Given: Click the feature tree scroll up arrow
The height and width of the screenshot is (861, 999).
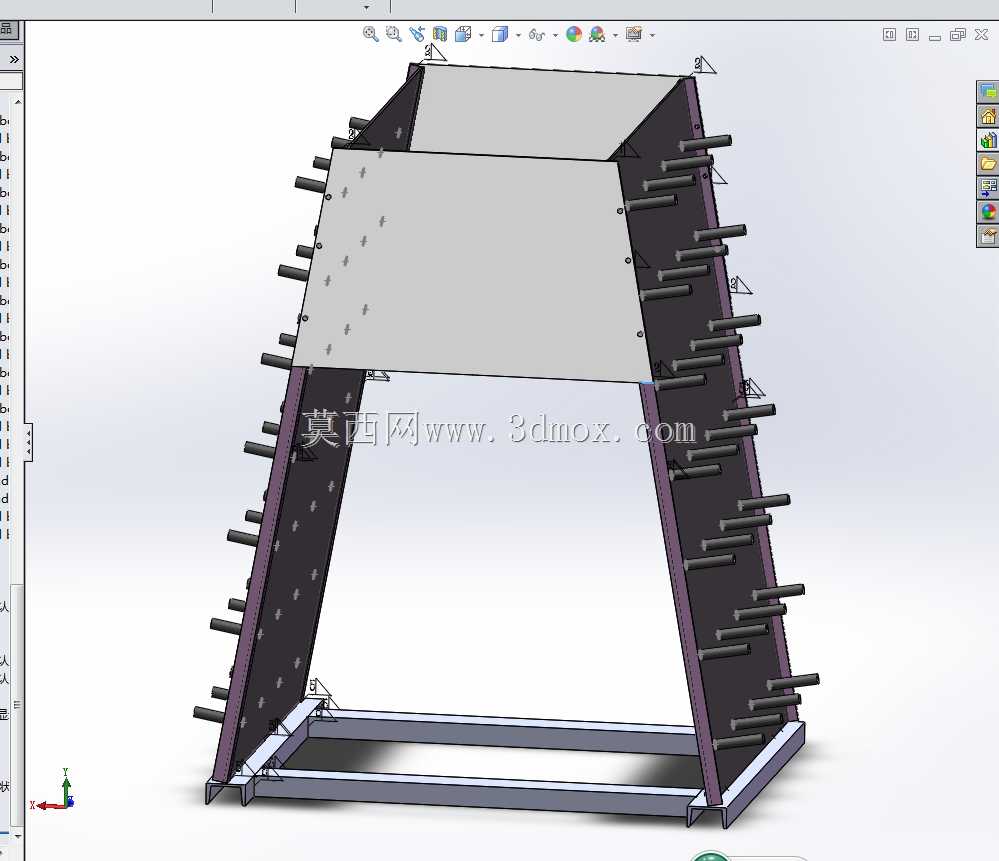Looking at the screenshot, I should click(18, 102).
